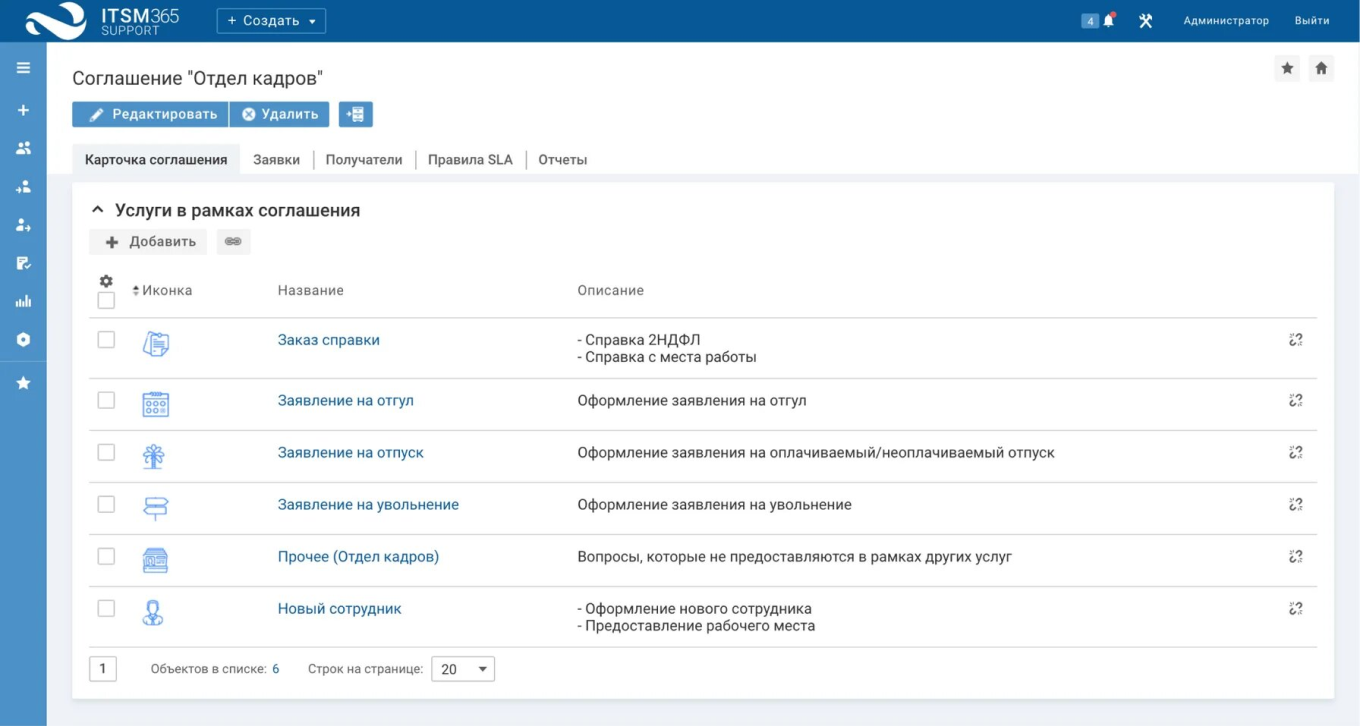
Task: Open the table column settings gear
Action: pos(106,281)
